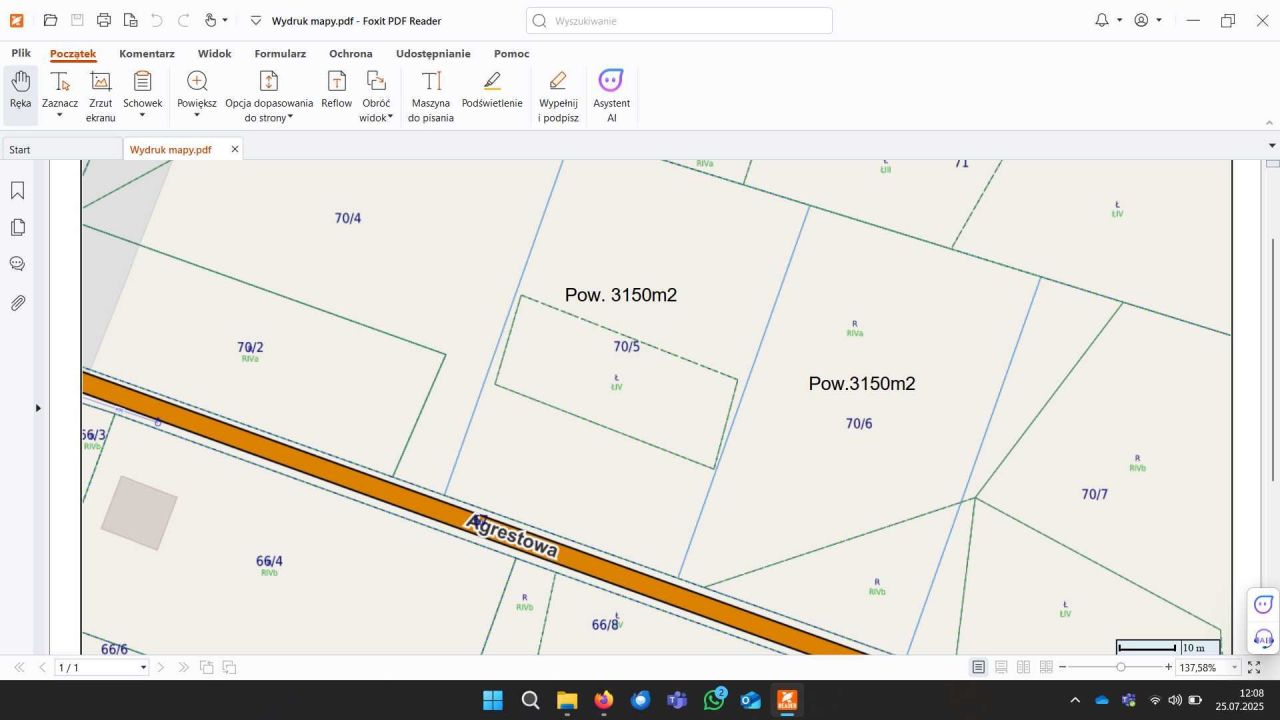Show the attachments panel paperclip icon
1280x720 pixels.
coord(17,303)
